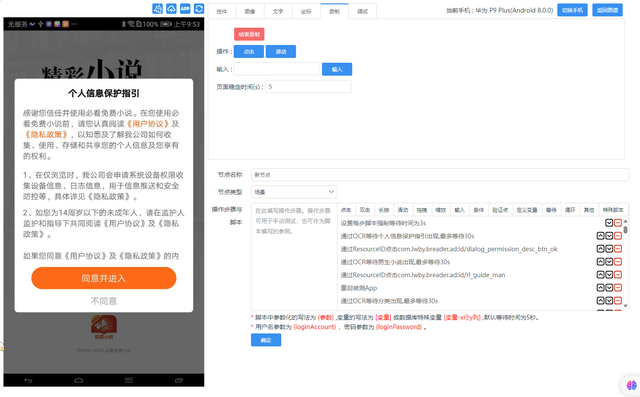This screenshot has width=640, height=397.
Task: Switch to the 控件 tab
Action: [x=222, y=11]
